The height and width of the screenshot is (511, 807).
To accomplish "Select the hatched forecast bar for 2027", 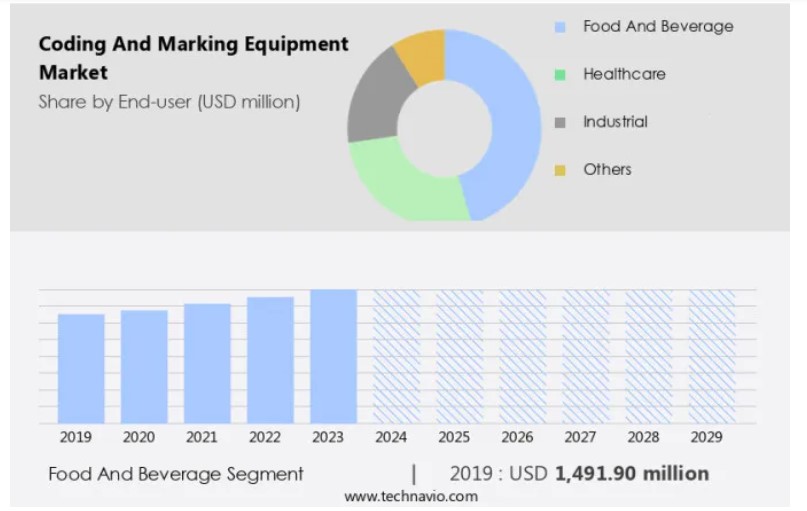I will tap(586, 356).
